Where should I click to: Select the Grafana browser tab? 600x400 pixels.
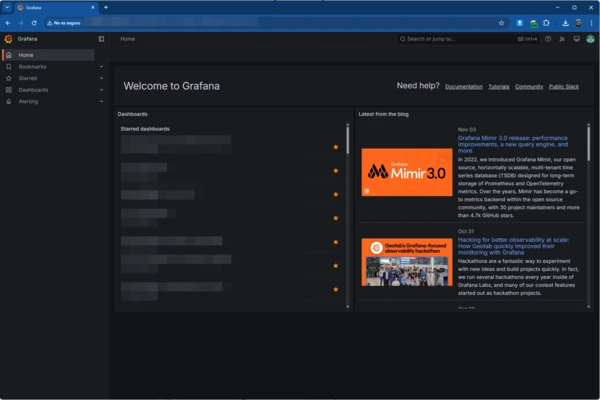(x=56, y=7)
